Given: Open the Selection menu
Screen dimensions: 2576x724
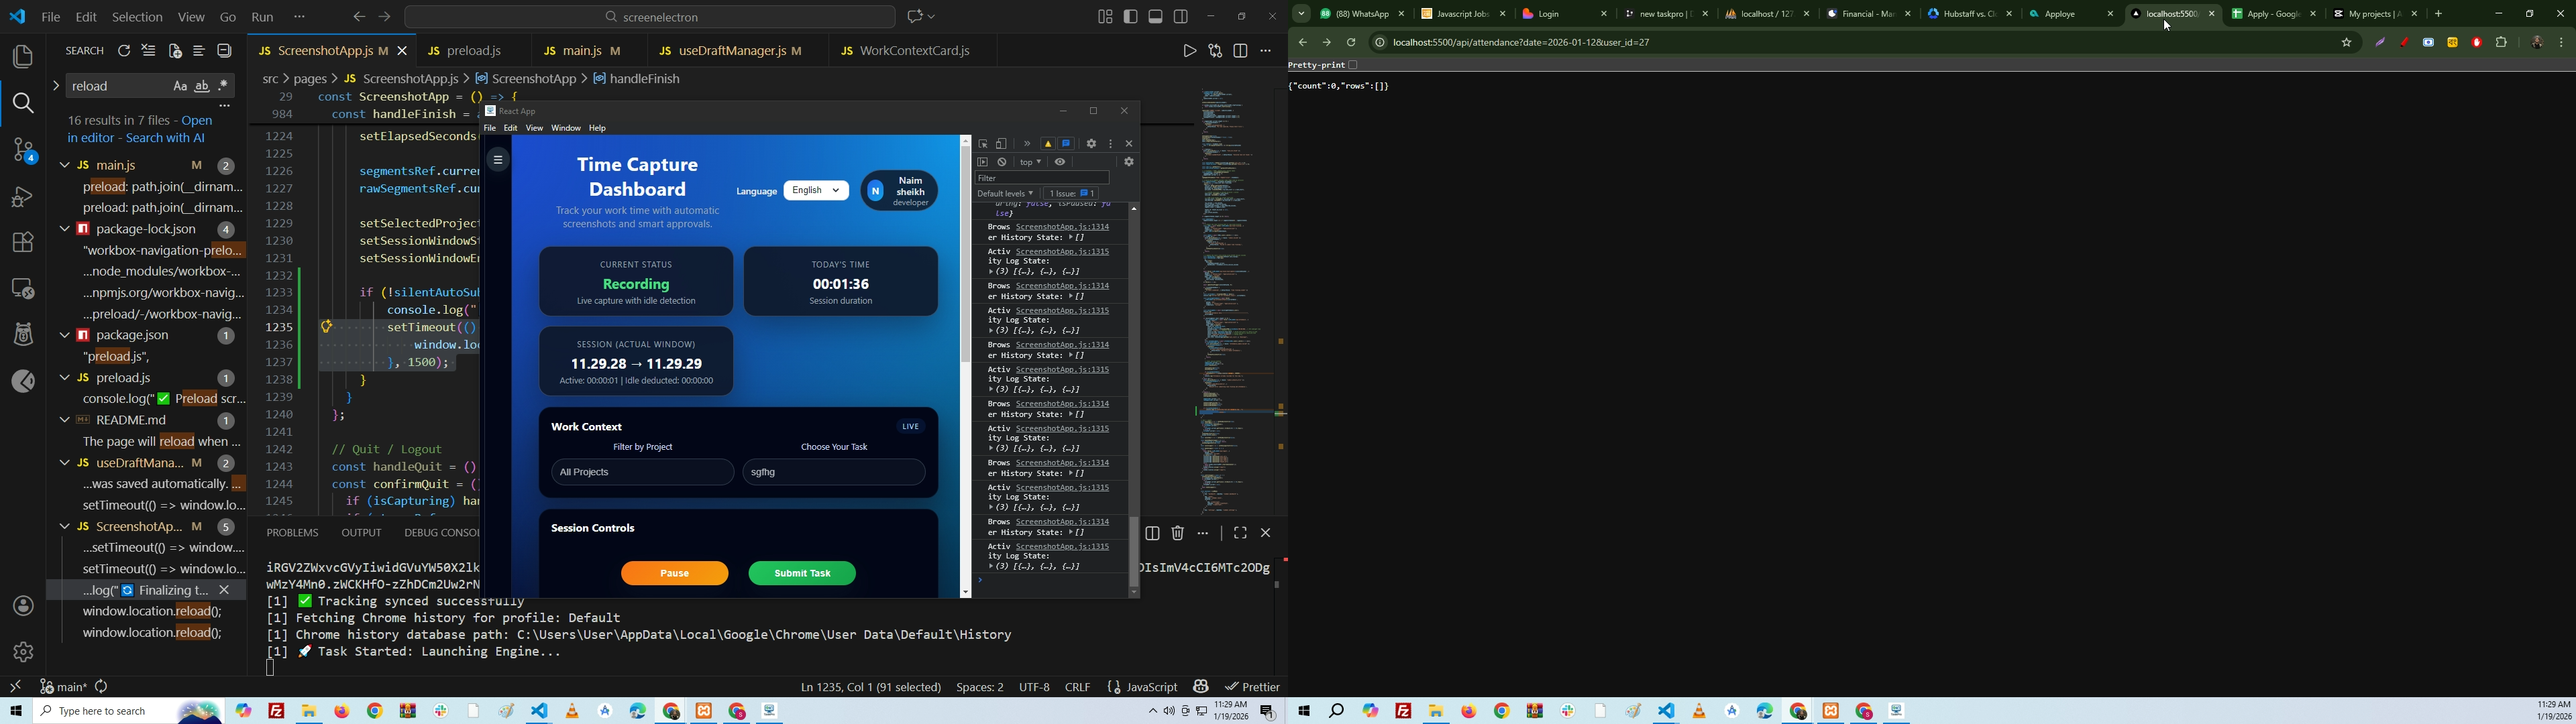Looking at the screenshot, I should (137, 17).
